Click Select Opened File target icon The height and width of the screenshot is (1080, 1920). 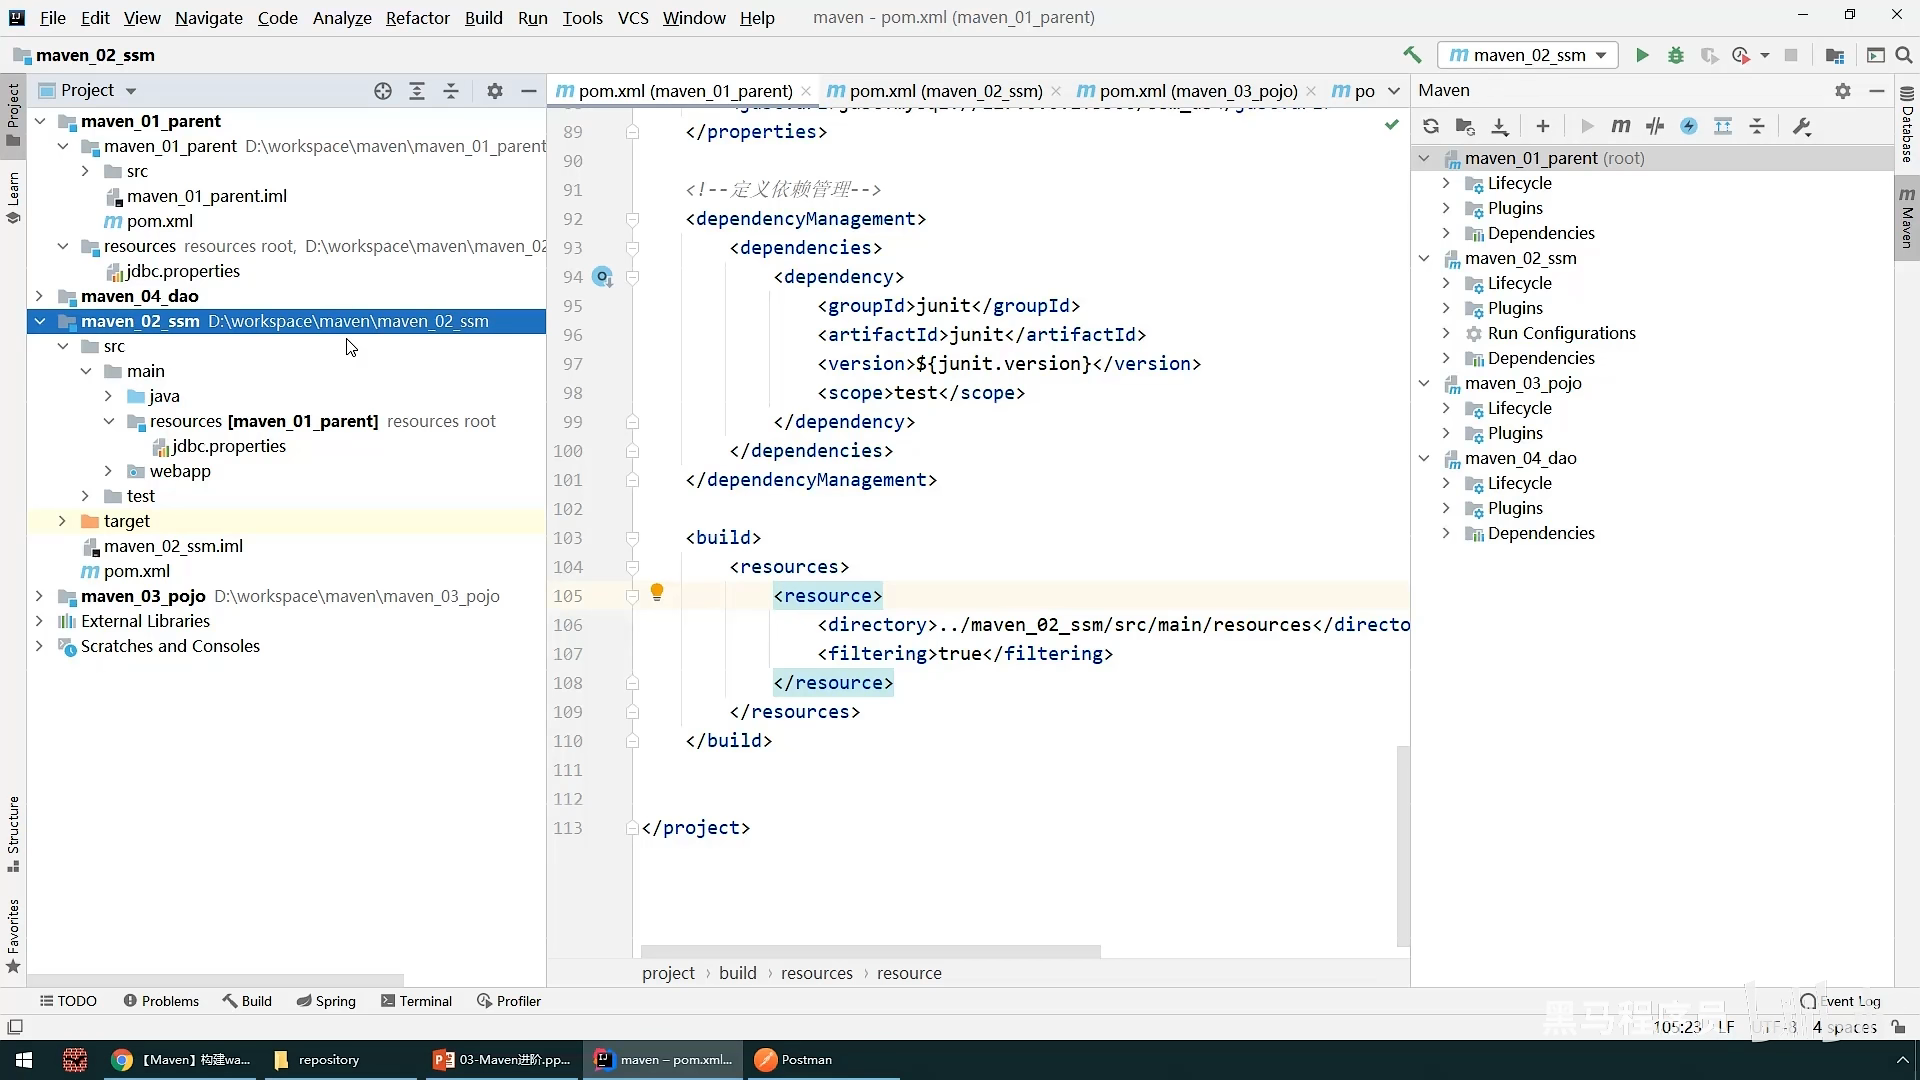click(x=383, y=91)
